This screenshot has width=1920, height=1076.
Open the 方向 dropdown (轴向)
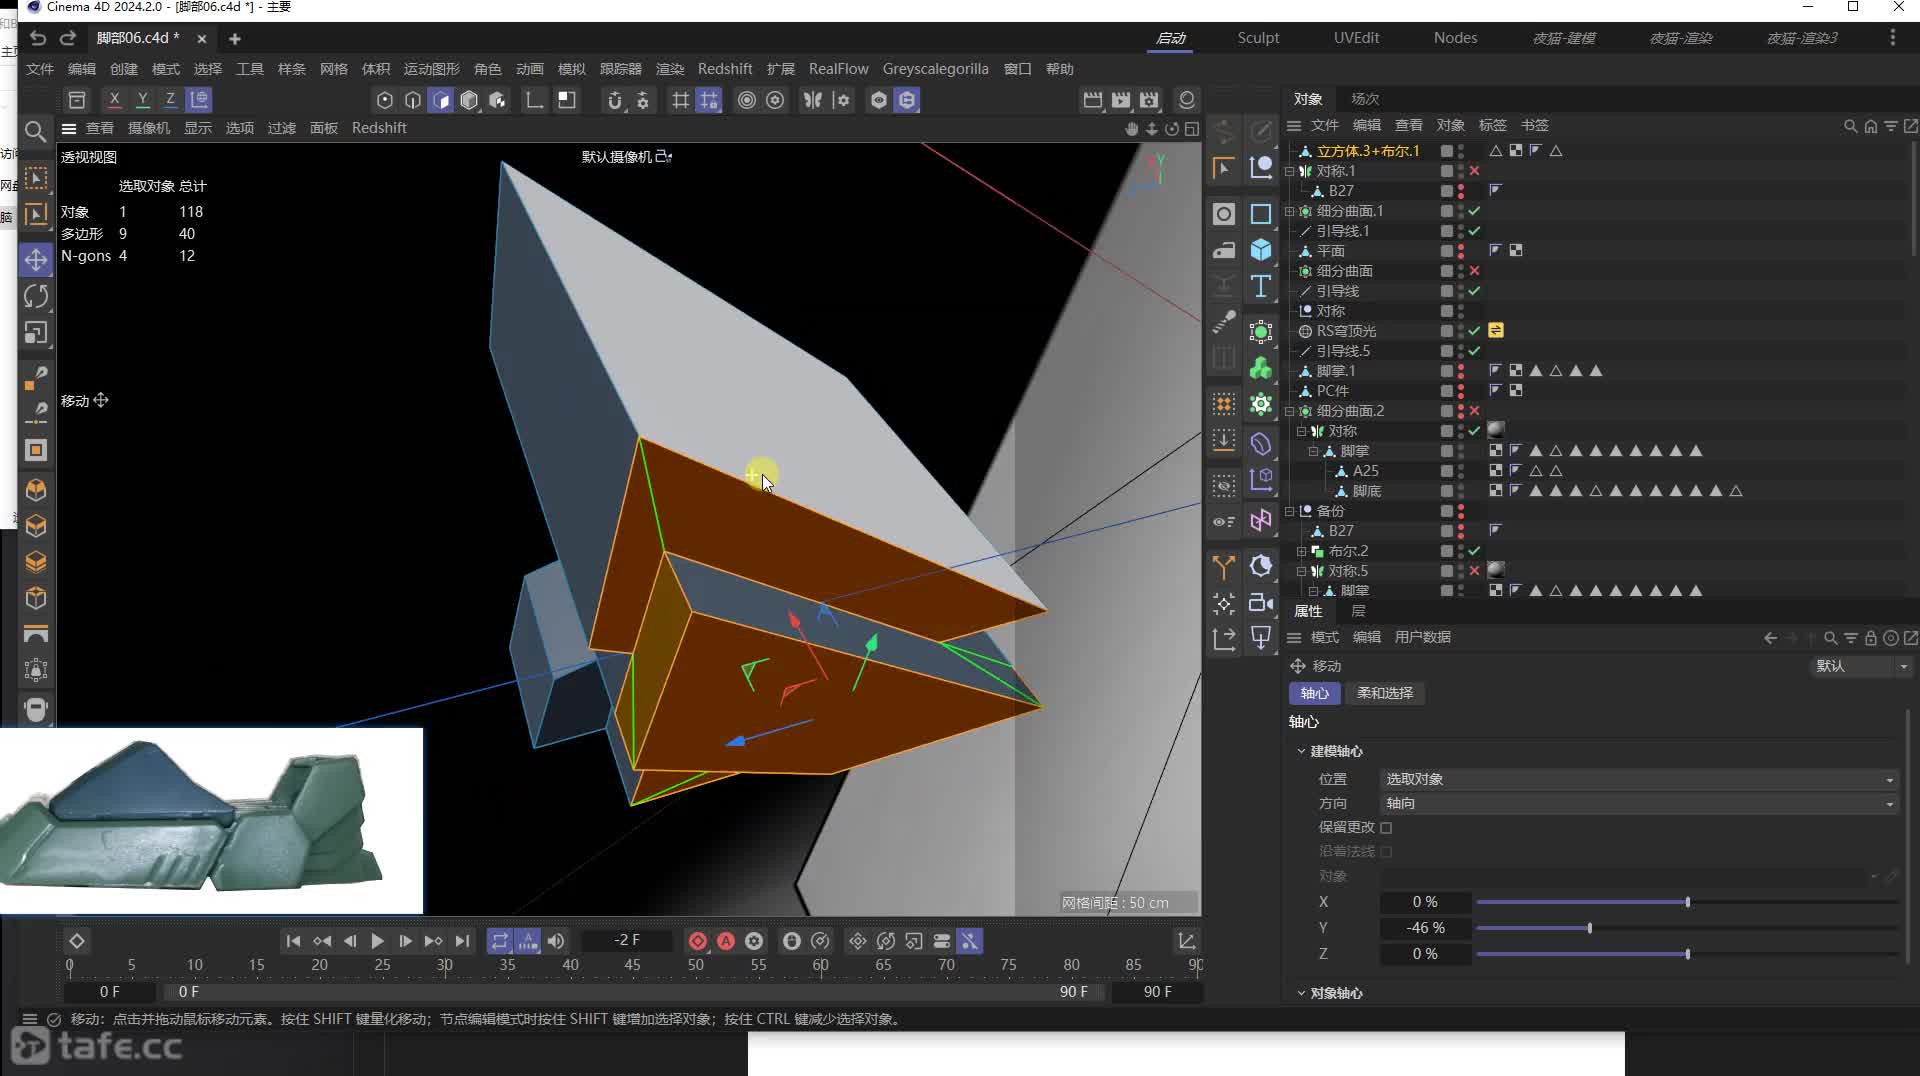[x=1638, y=803]
